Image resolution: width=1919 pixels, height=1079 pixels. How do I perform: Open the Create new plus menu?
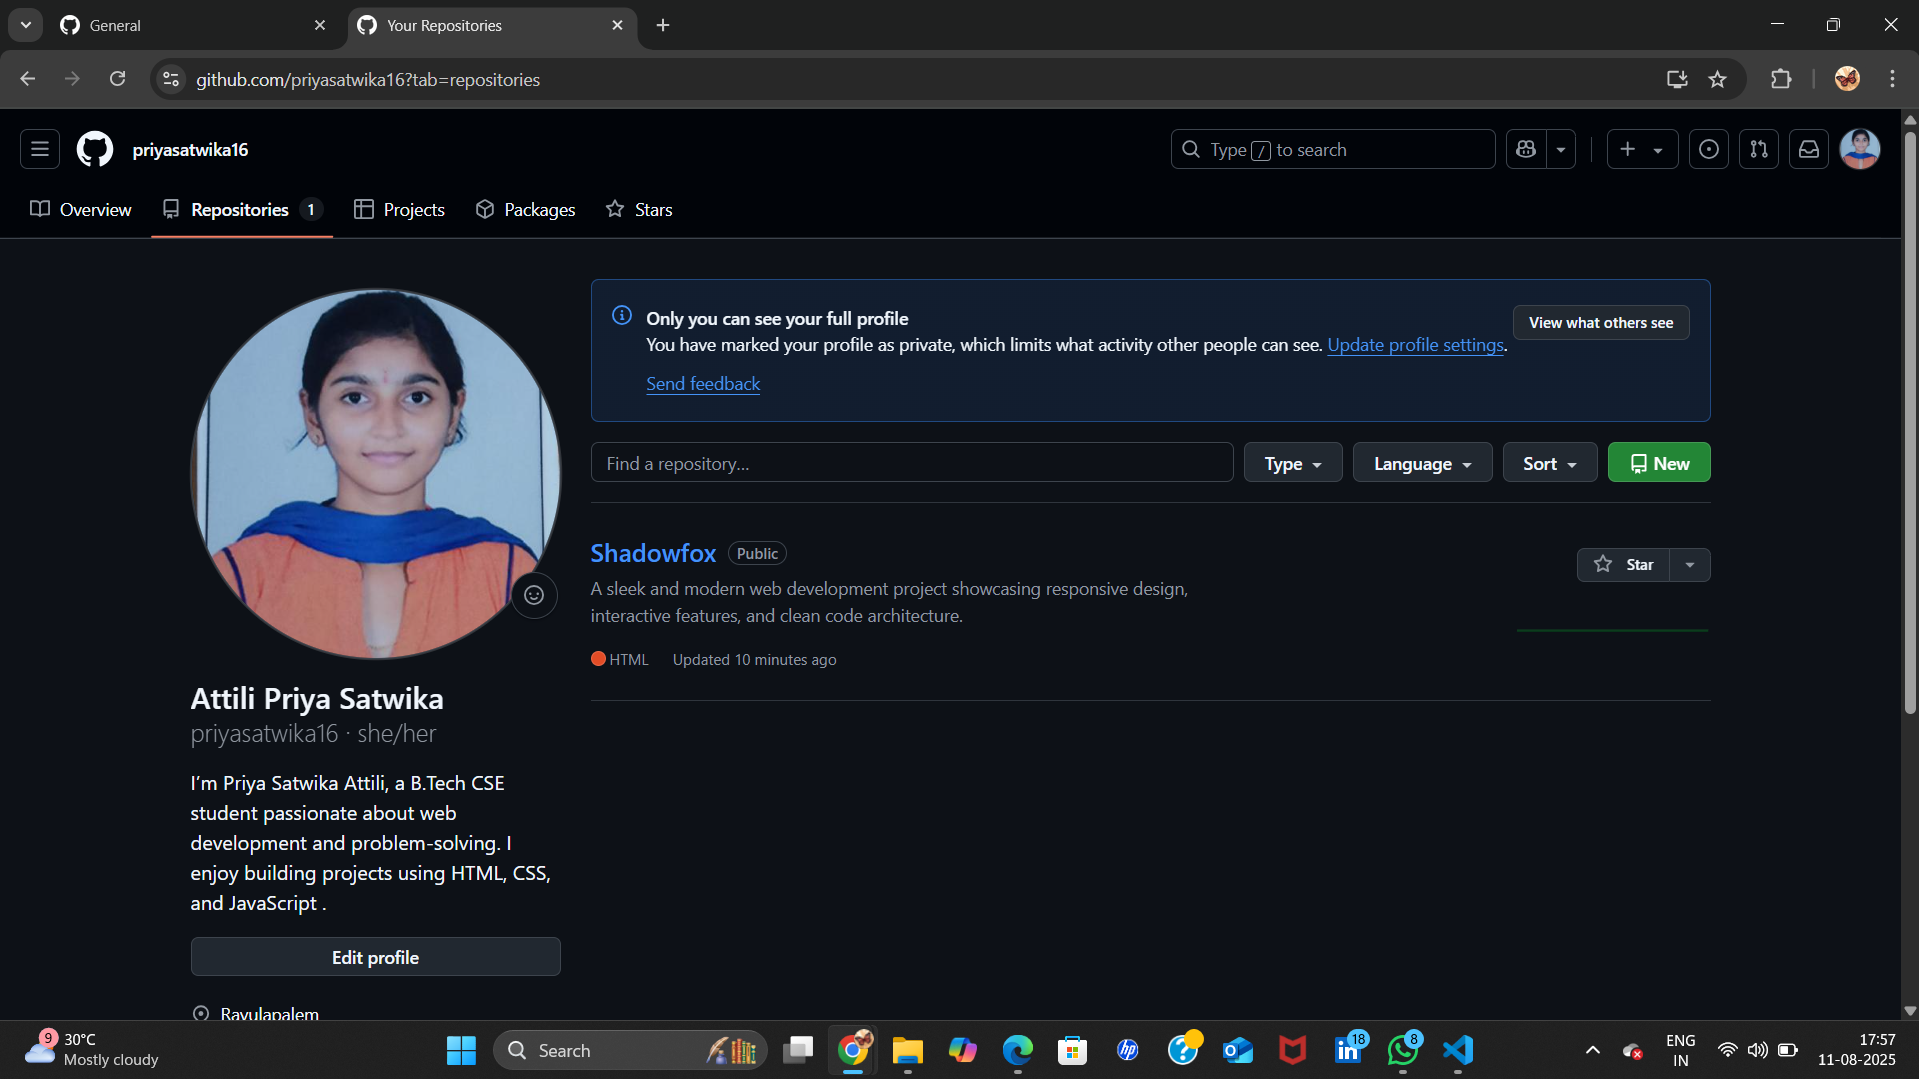pyautogui.click(x=1642, y=149)
